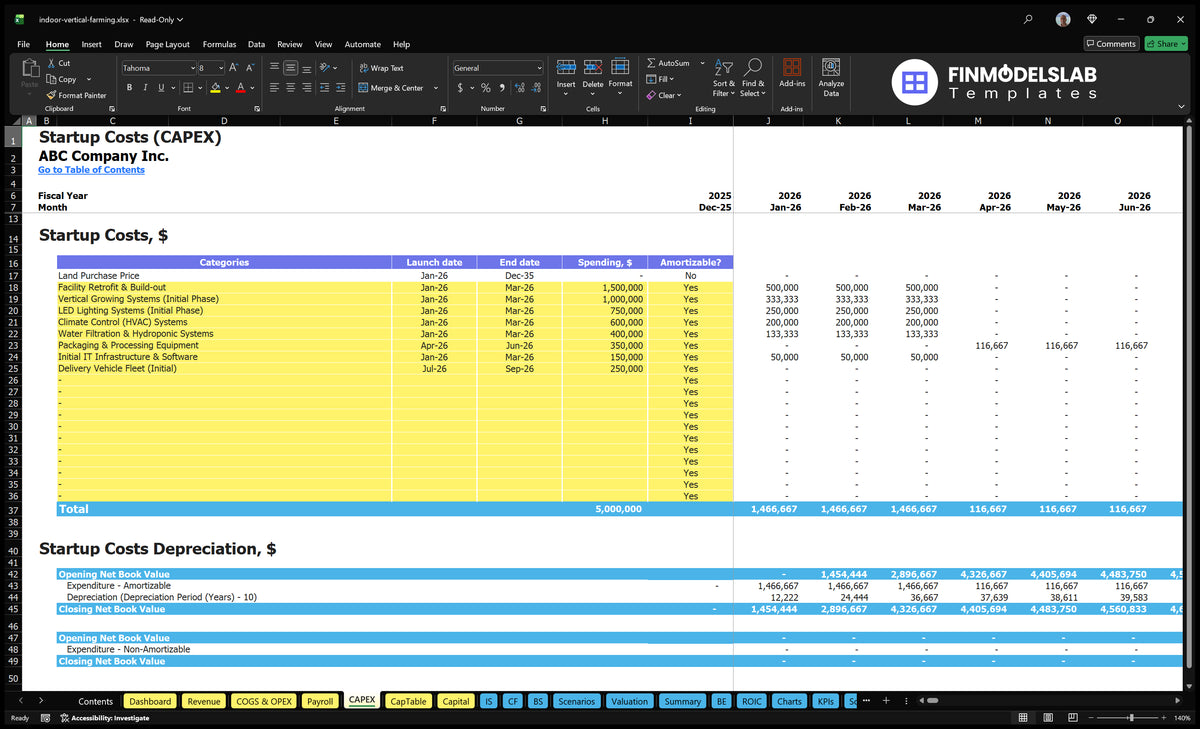Open the Insert ribbon tab
Screen dimensions: 1200x729
(x=91, y=44)
